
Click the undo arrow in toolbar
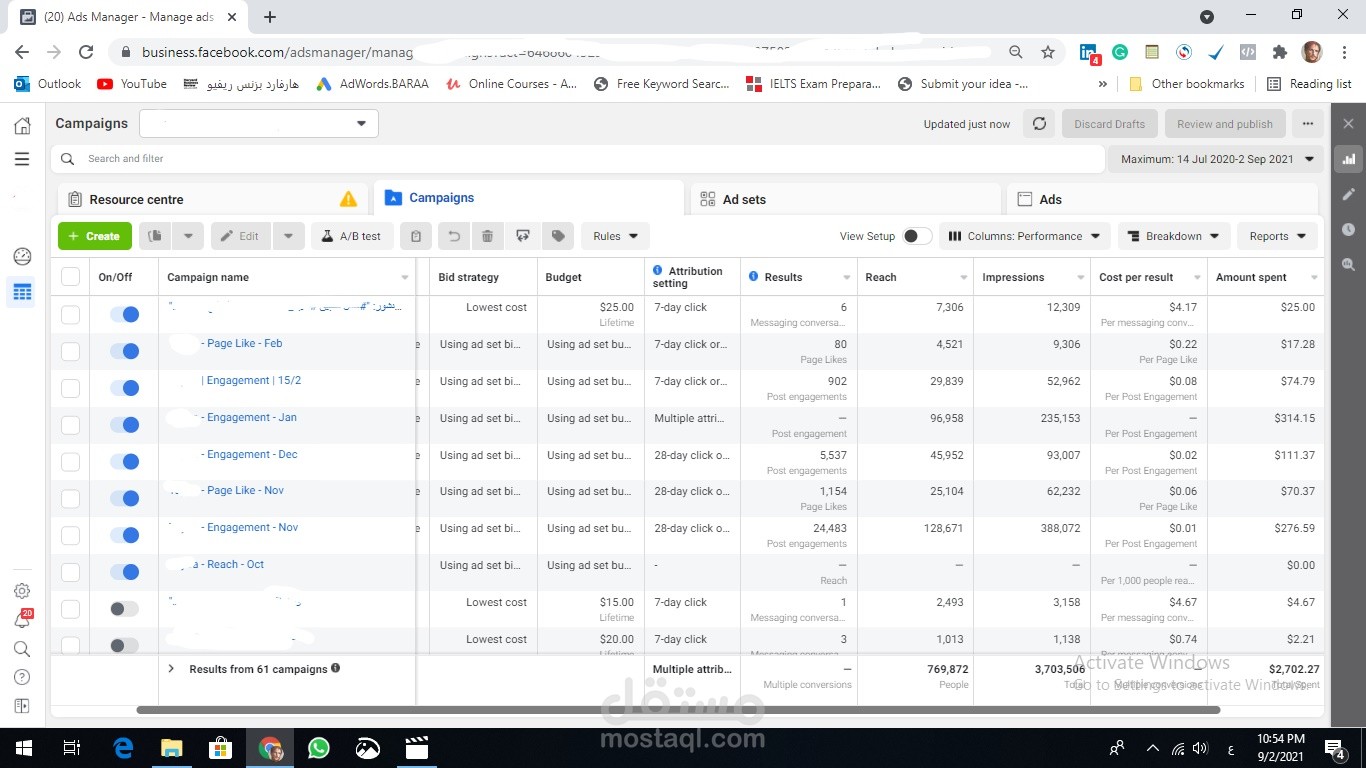(453, 236)
